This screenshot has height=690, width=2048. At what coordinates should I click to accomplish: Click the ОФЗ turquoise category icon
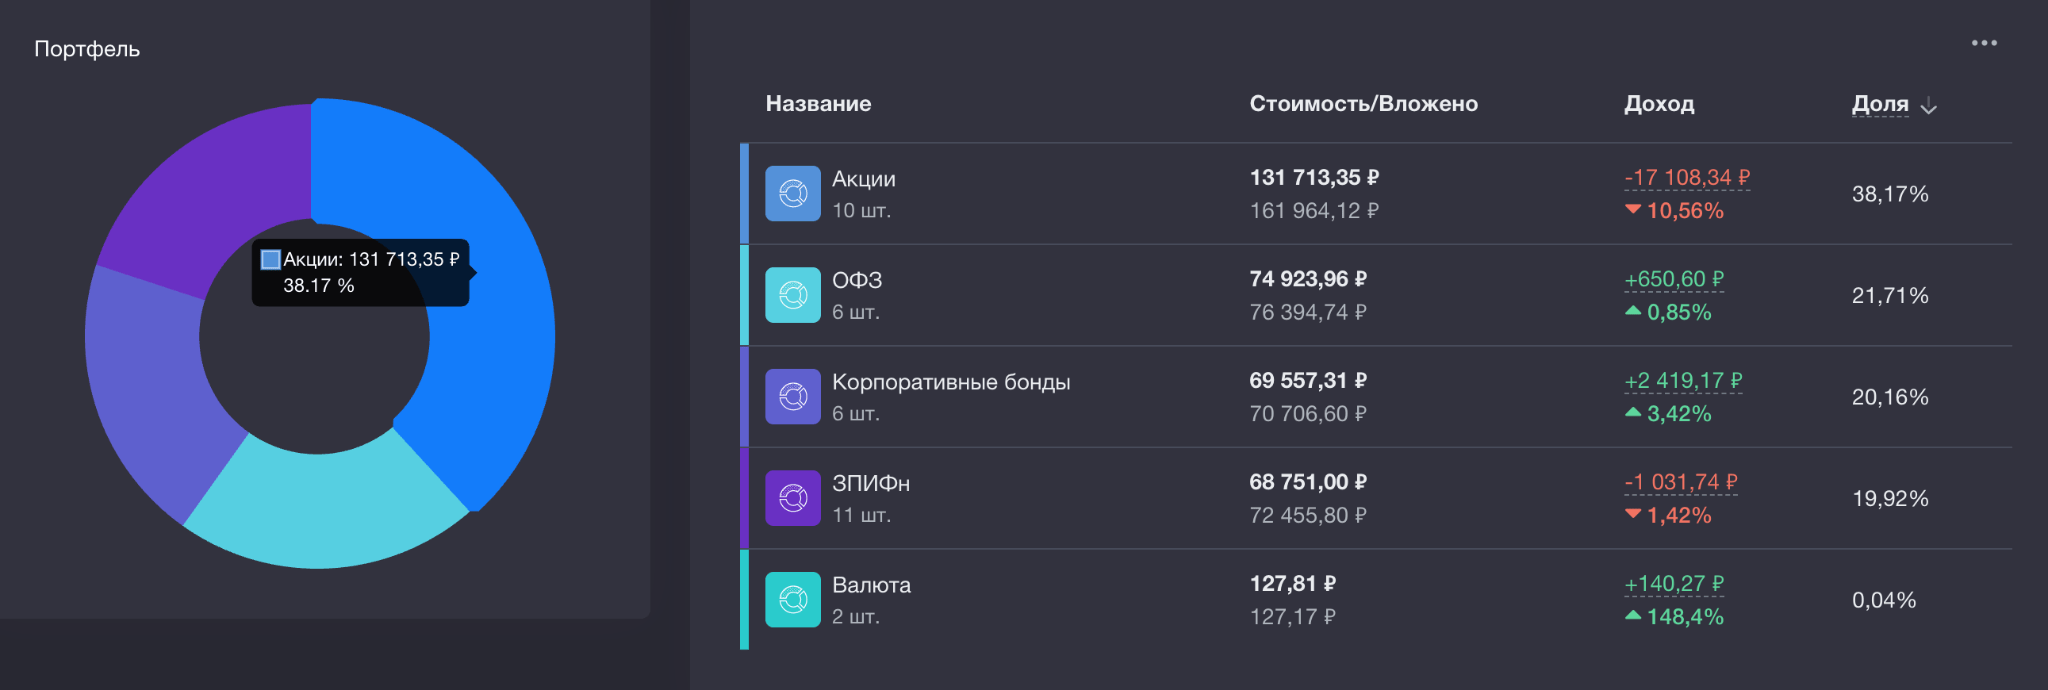[793, 295]
